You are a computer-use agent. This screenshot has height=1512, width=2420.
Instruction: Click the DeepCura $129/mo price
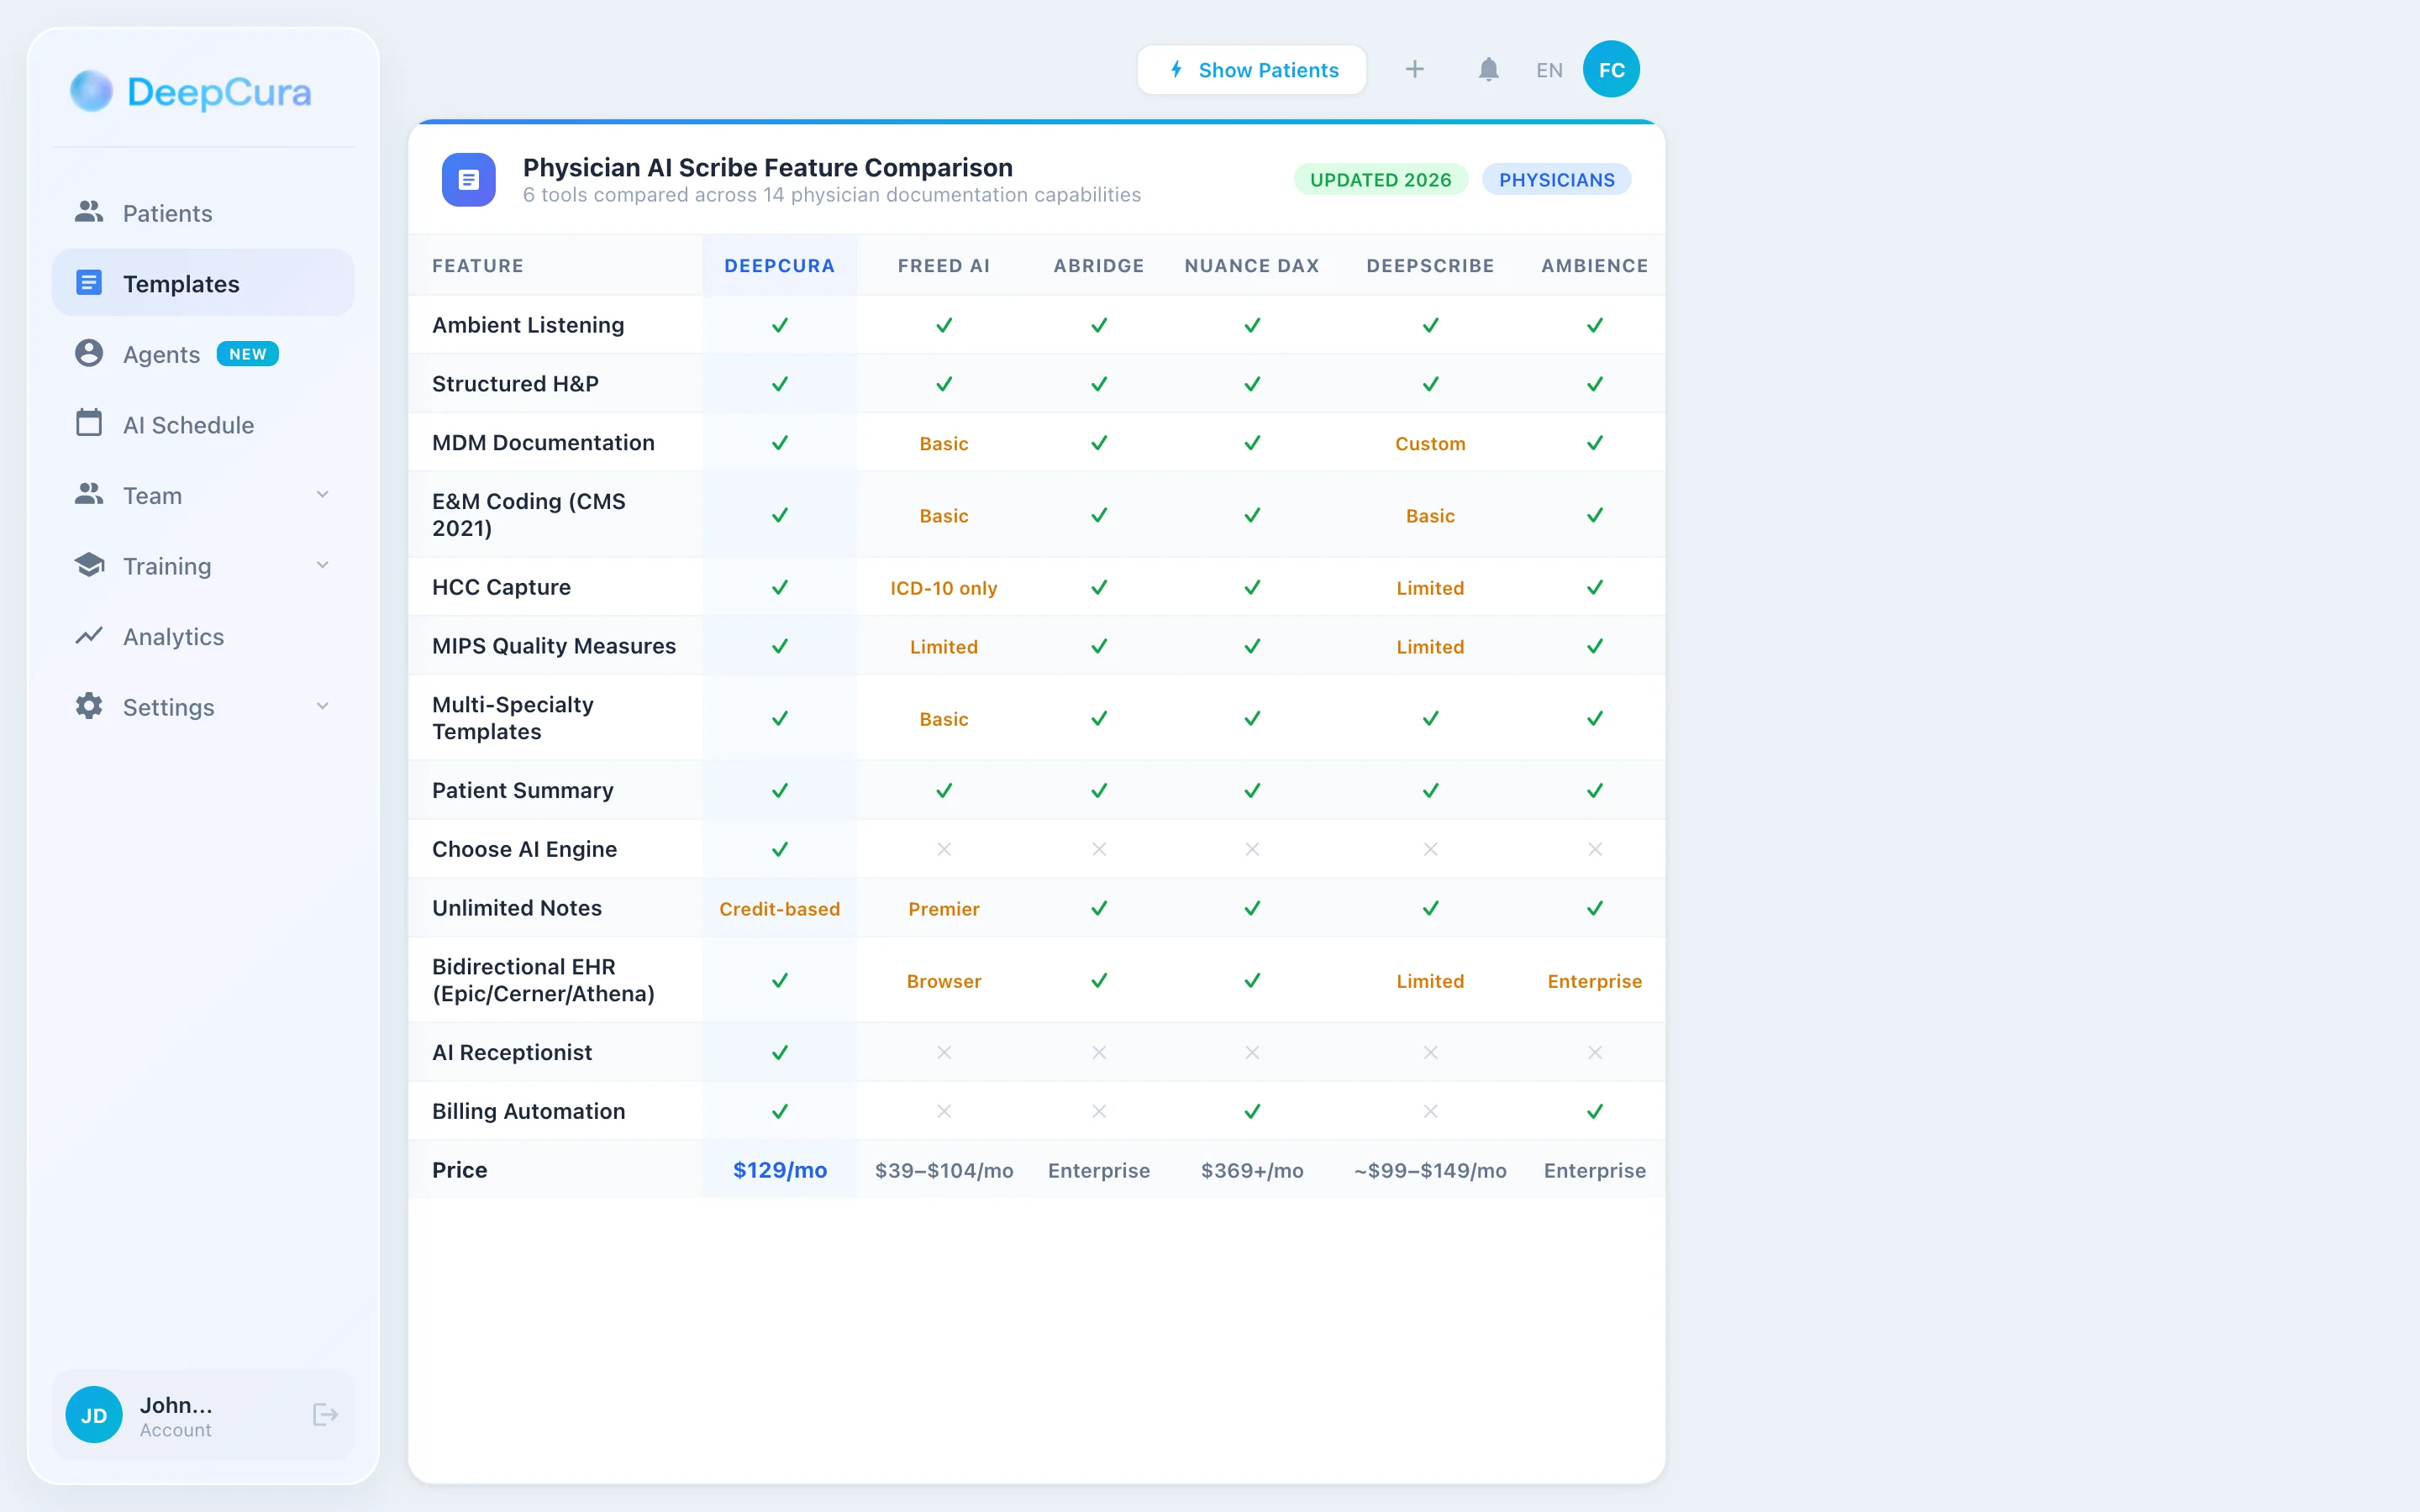[779, 1170]
